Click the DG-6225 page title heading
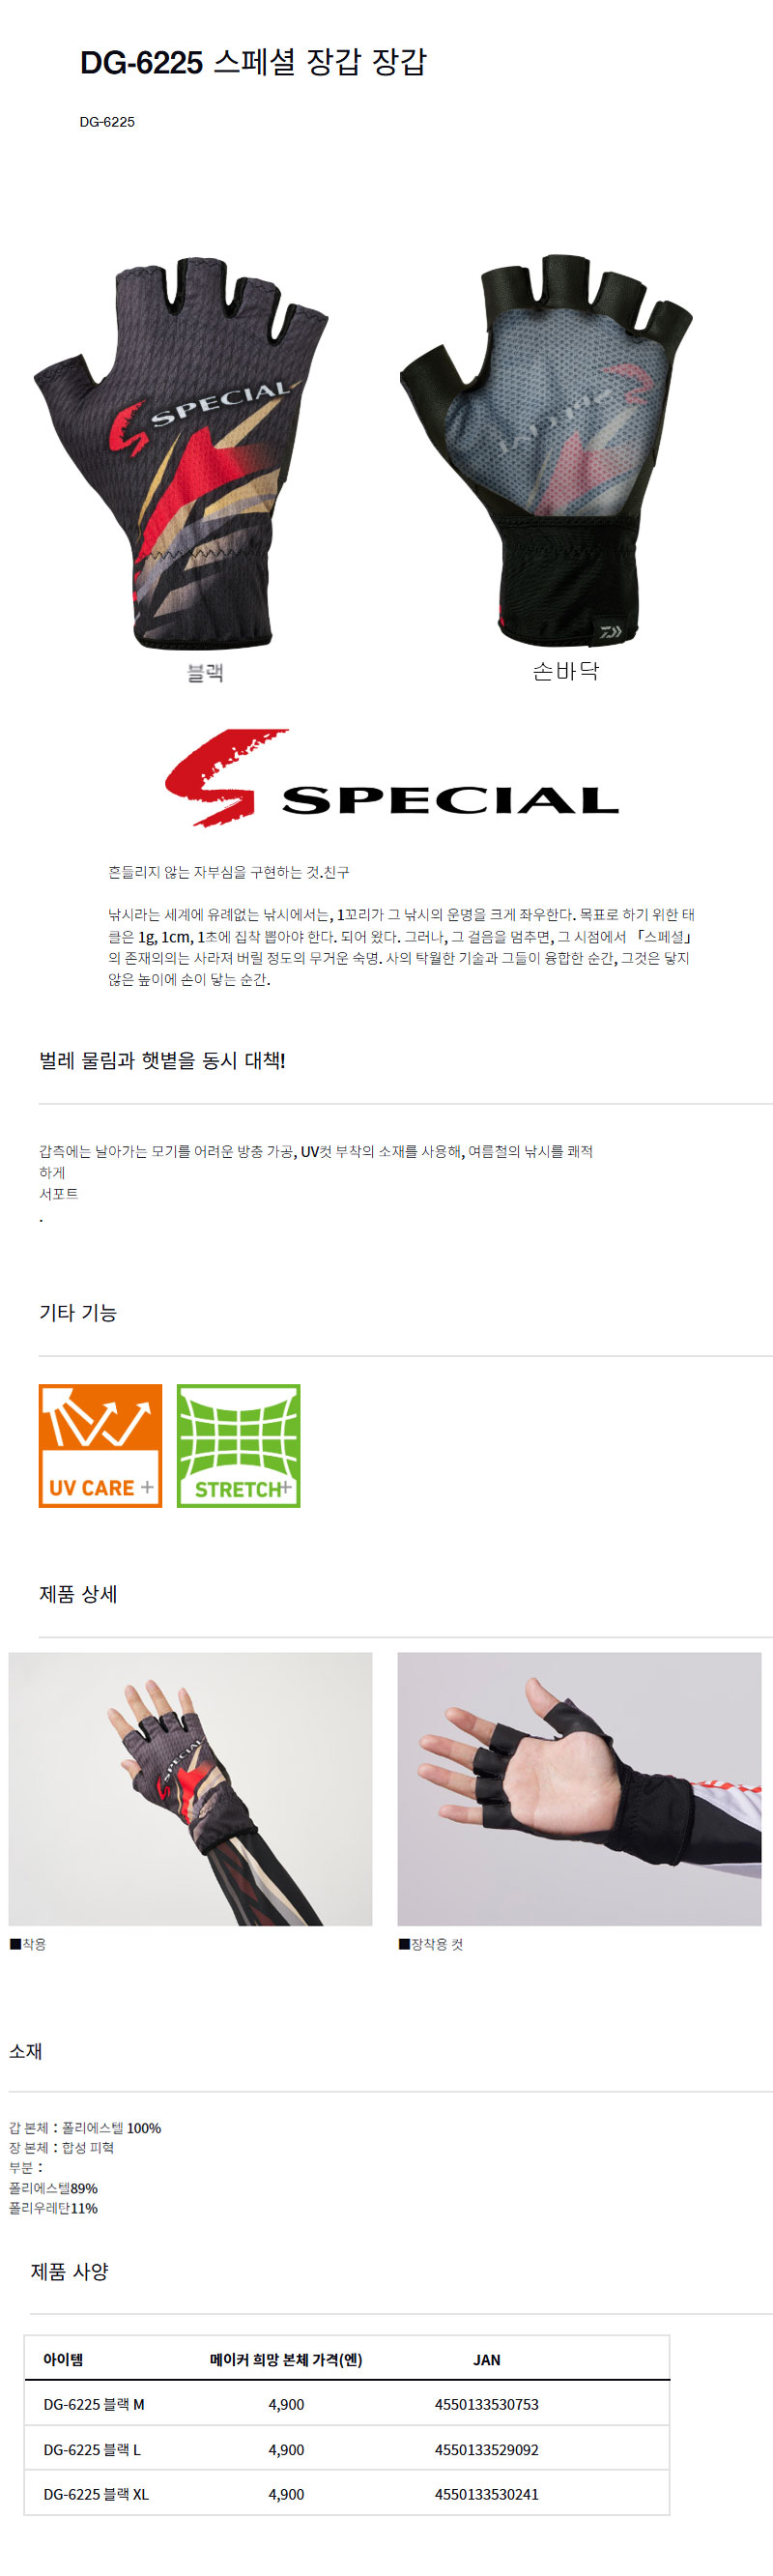Viewport: 773px width, 2576px height. pyautogui.click(x=253, y=62)
